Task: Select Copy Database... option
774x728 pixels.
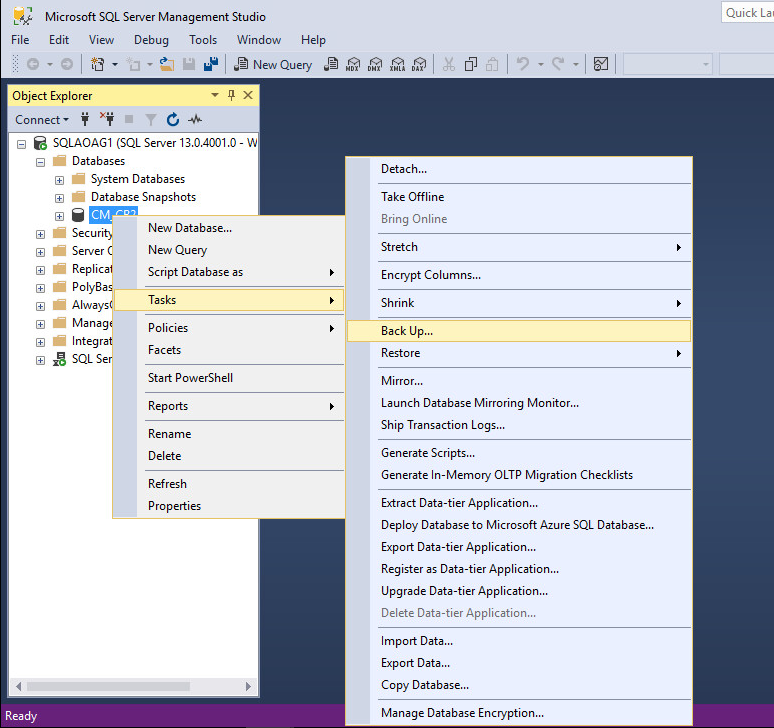Action: [x=519, y=685]
